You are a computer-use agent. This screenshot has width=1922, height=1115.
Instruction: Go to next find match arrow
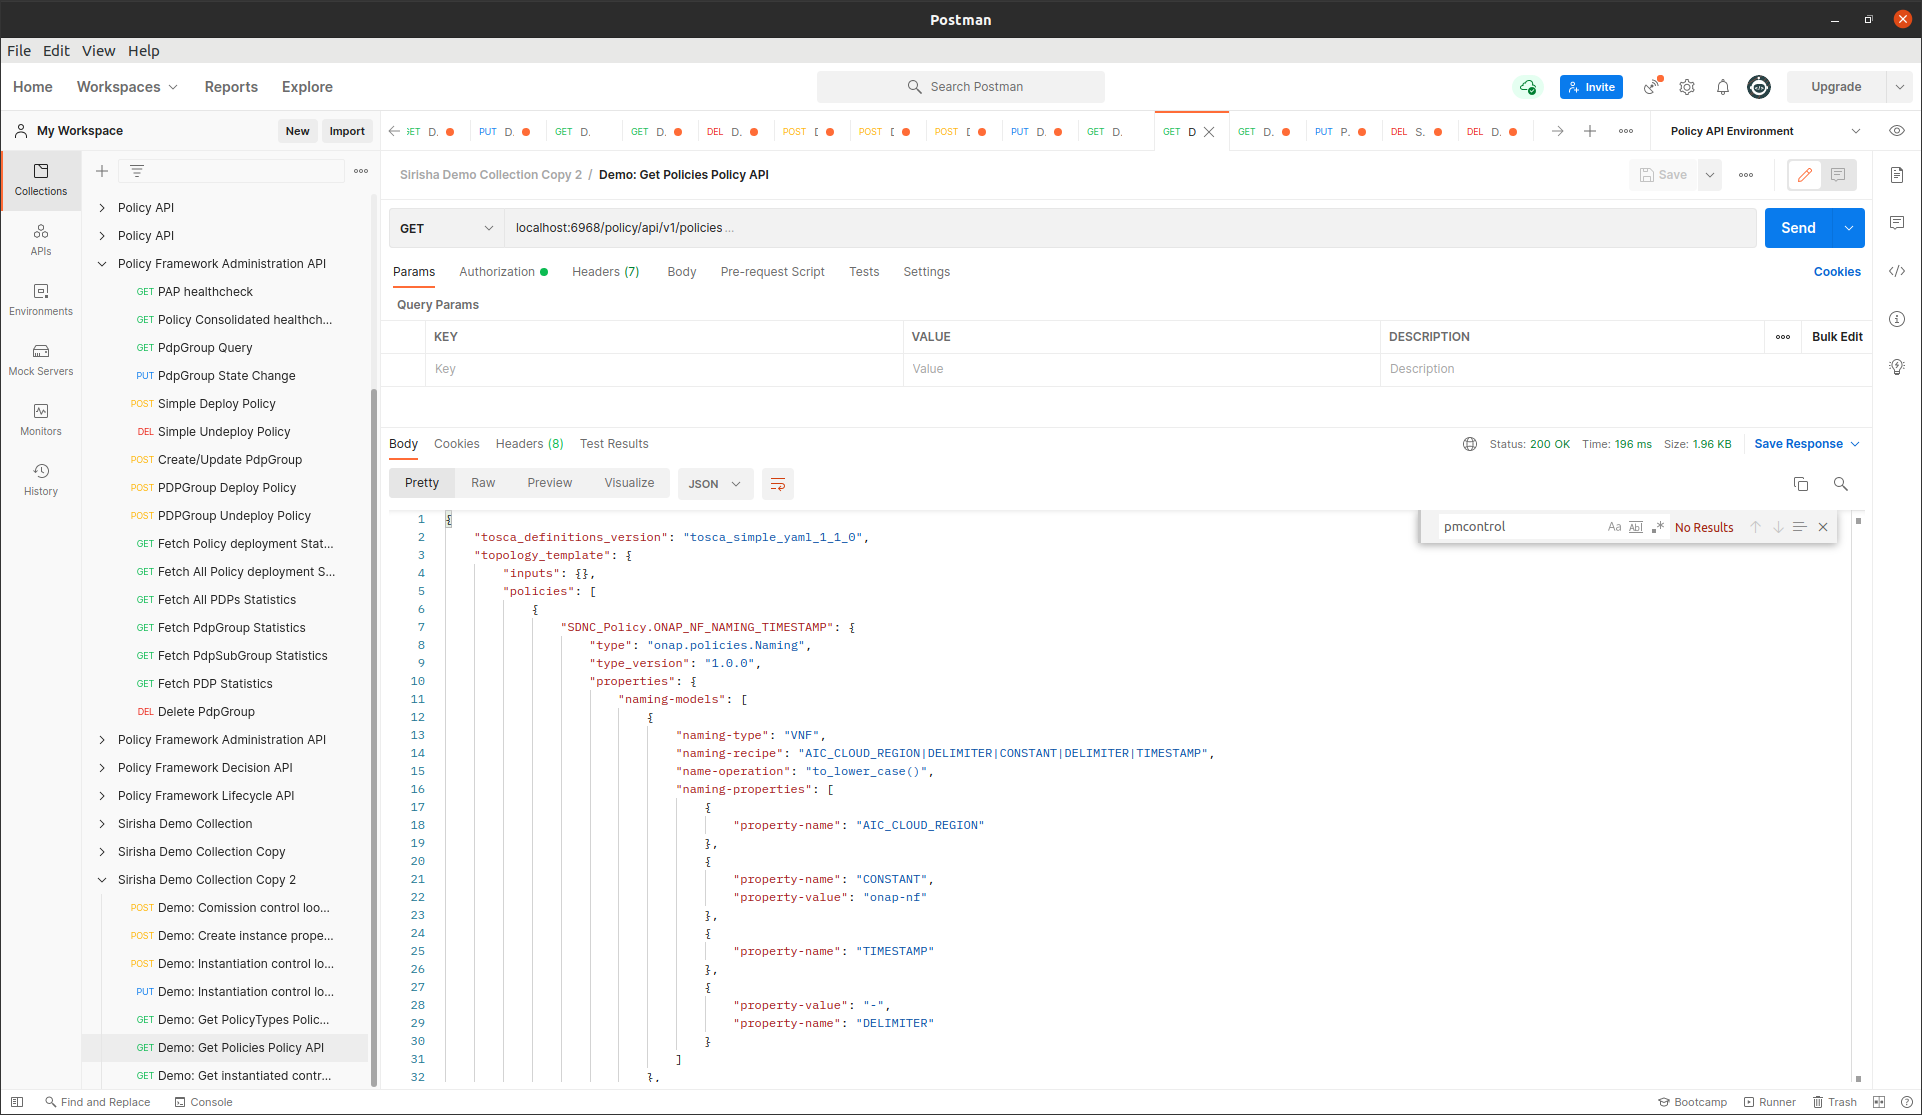(1778, 527)
